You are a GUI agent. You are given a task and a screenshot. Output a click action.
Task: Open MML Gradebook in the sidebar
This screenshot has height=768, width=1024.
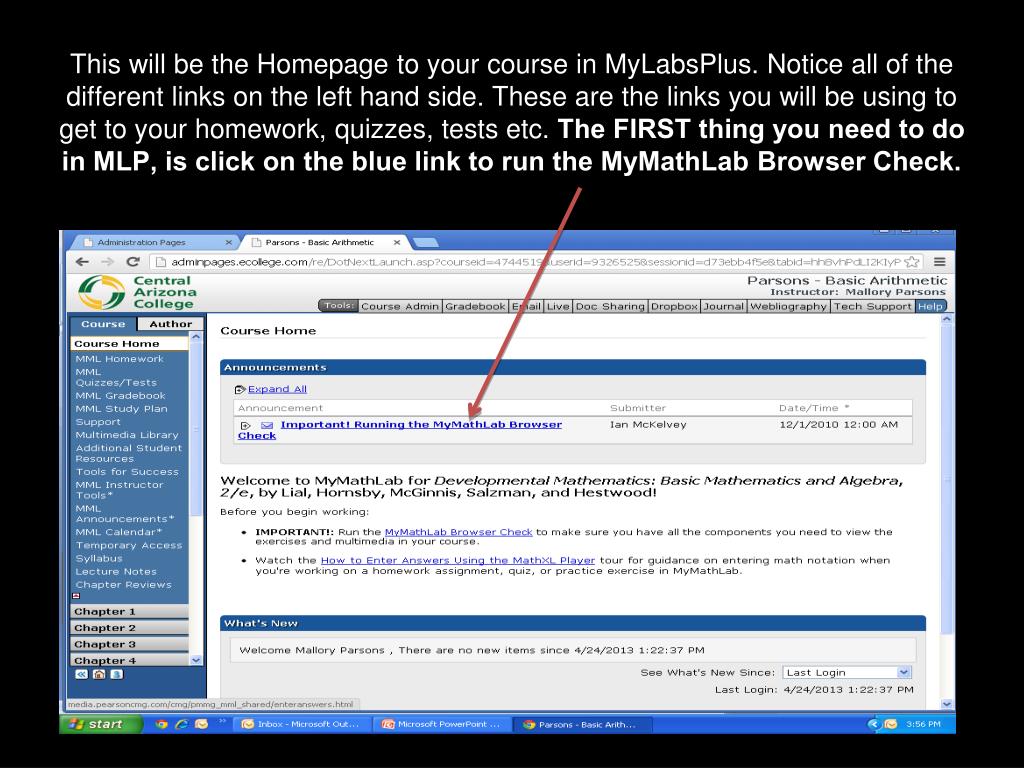tap(120, 396)
